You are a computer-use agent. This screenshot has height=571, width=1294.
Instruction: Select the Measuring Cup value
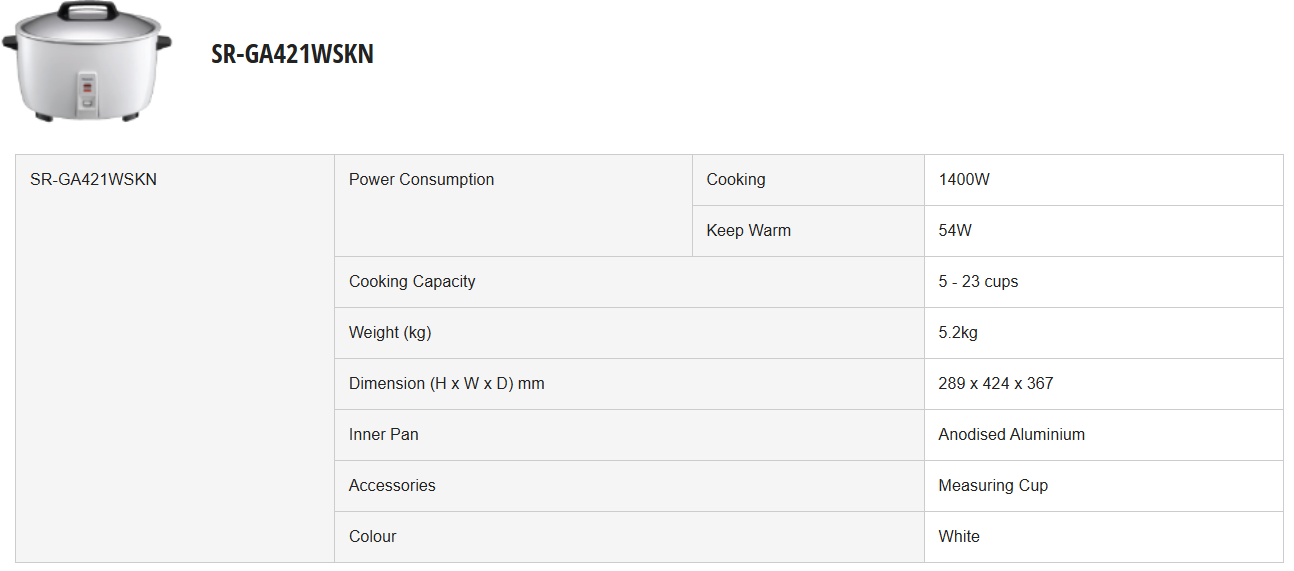click(993, 486)
